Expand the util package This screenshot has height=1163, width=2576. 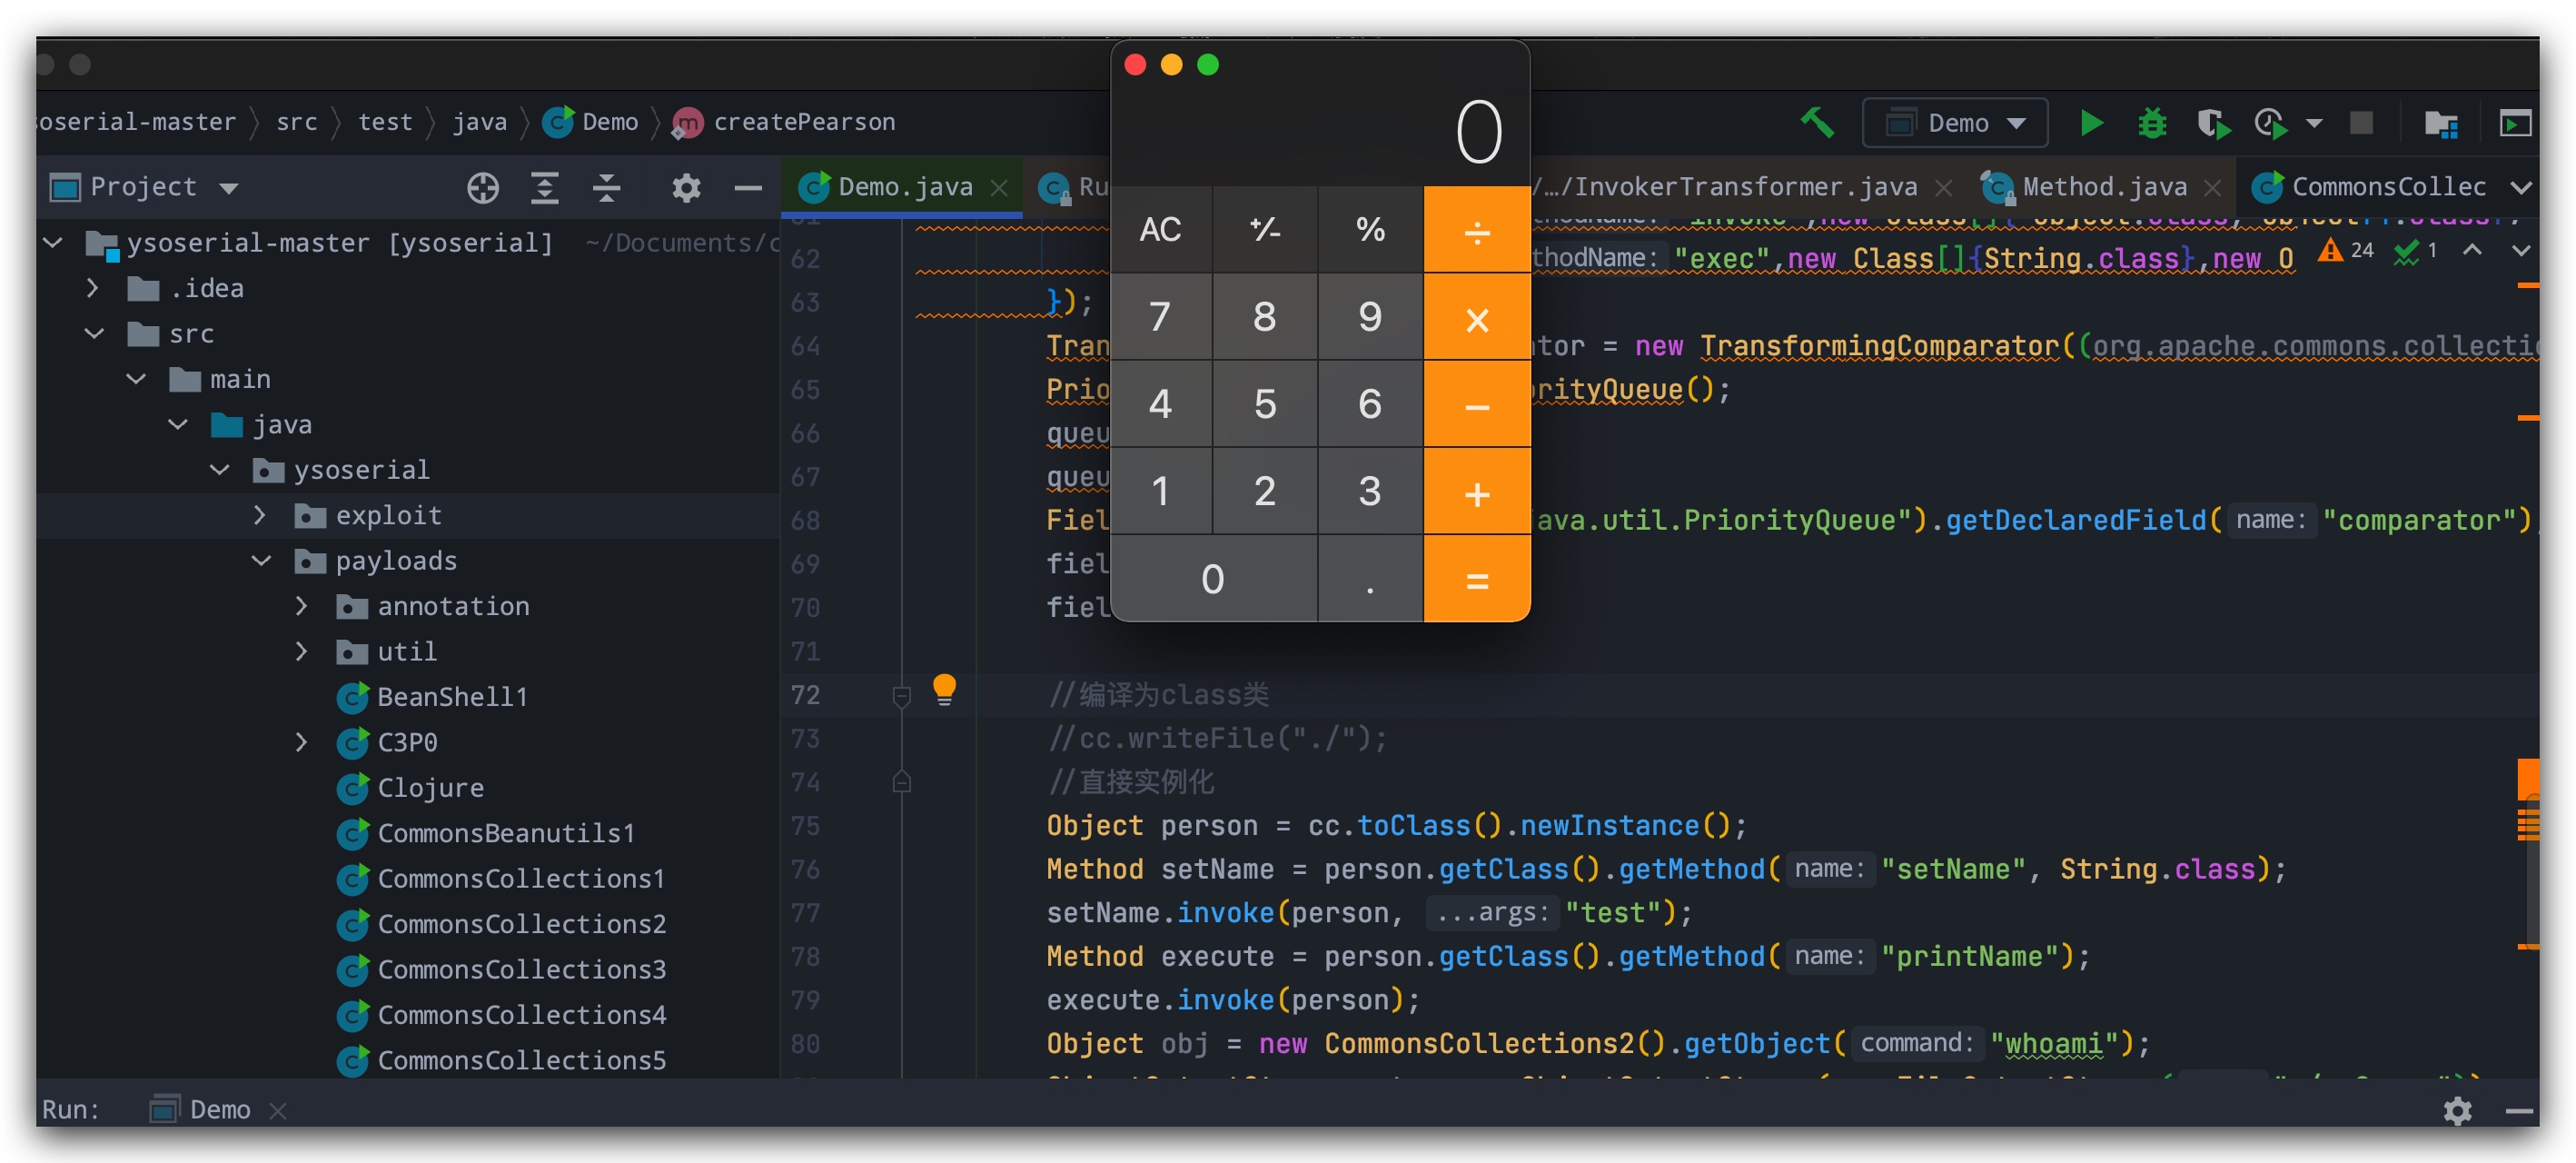click(302, 652)
